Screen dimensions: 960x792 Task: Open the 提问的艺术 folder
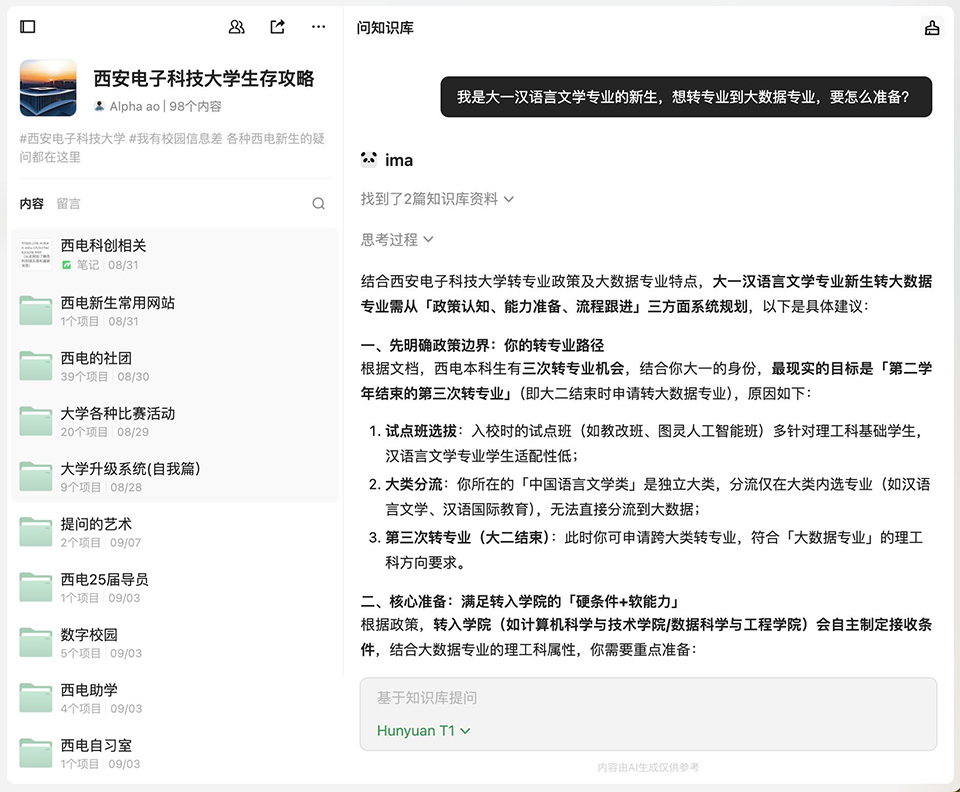click(96, 524)
